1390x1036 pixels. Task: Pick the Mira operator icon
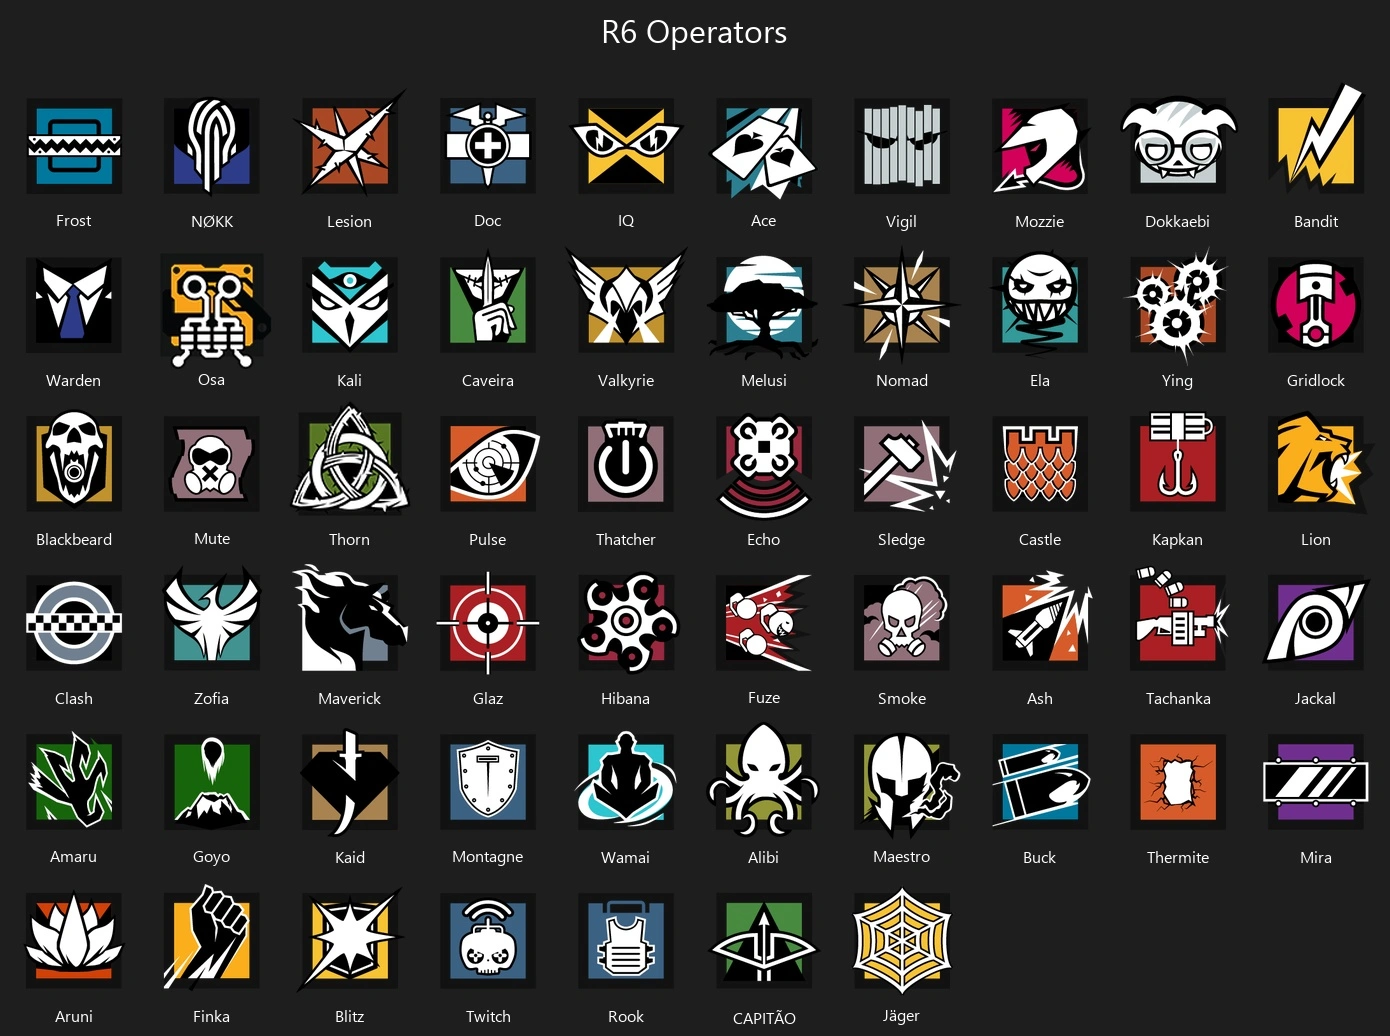pyautogui.click(x=1316, y=782)
